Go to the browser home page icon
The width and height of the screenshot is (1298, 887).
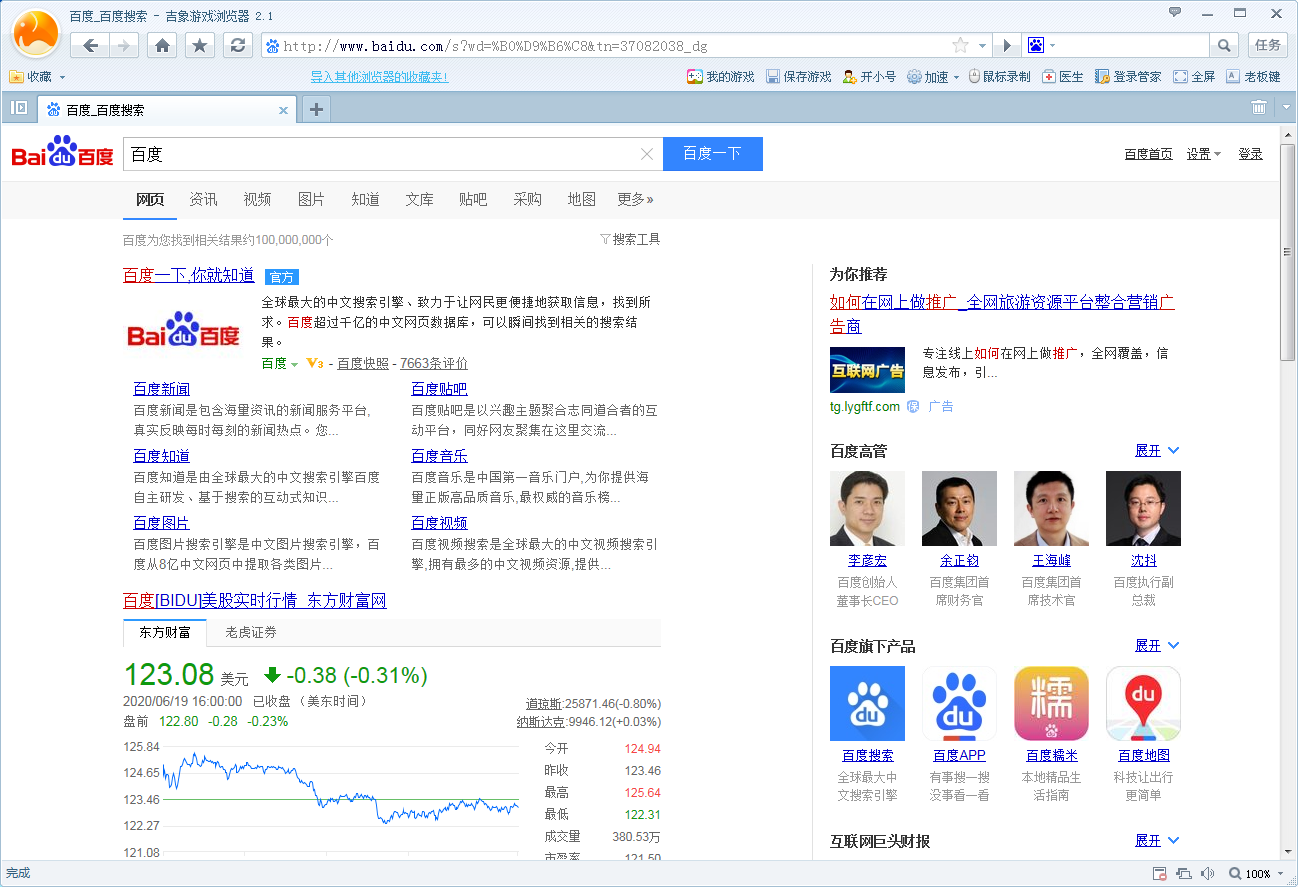click(x=162, y=45)
